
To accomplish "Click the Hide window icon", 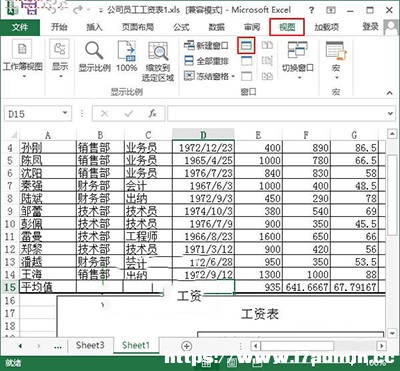I will [246, 61].
